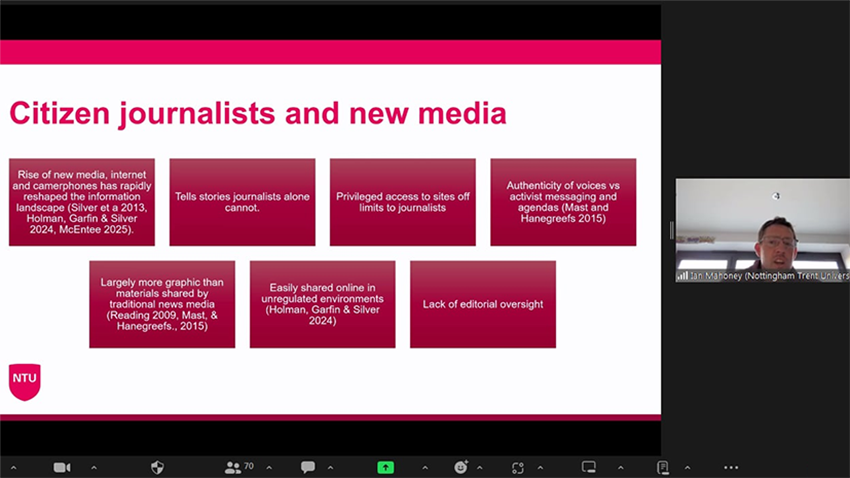
Task: Toggle the video camera on or off
Action: [x=61, y=467]
